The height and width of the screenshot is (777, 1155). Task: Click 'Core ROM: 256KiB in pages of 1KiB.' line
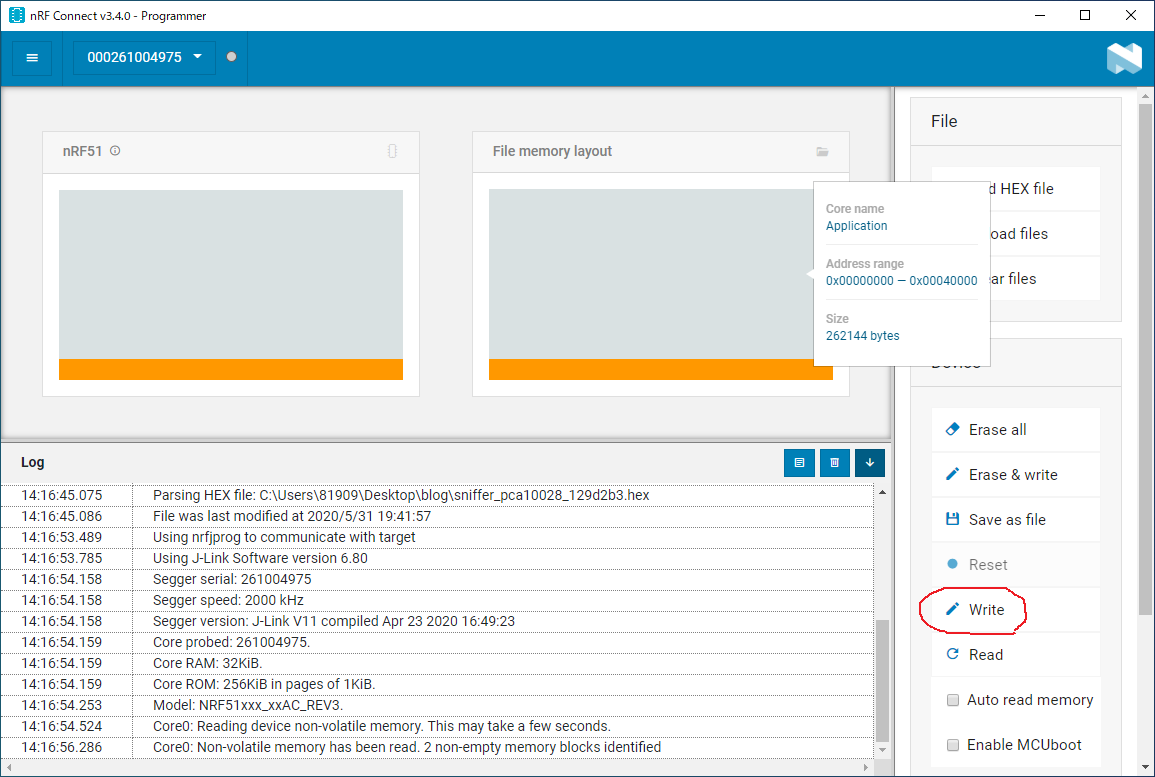(x=264, y=684)
